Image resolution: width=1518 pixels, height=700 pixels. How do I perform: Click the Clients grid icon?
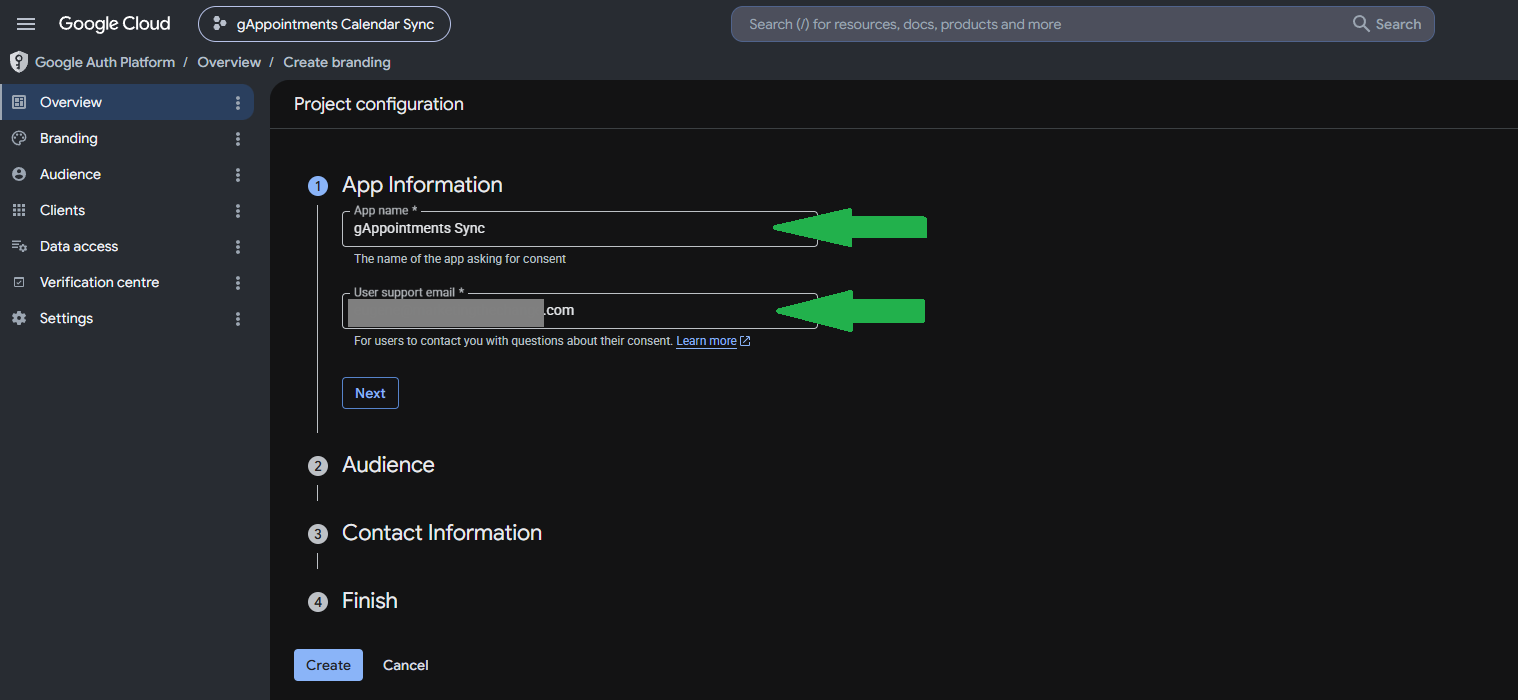(18, 210)
